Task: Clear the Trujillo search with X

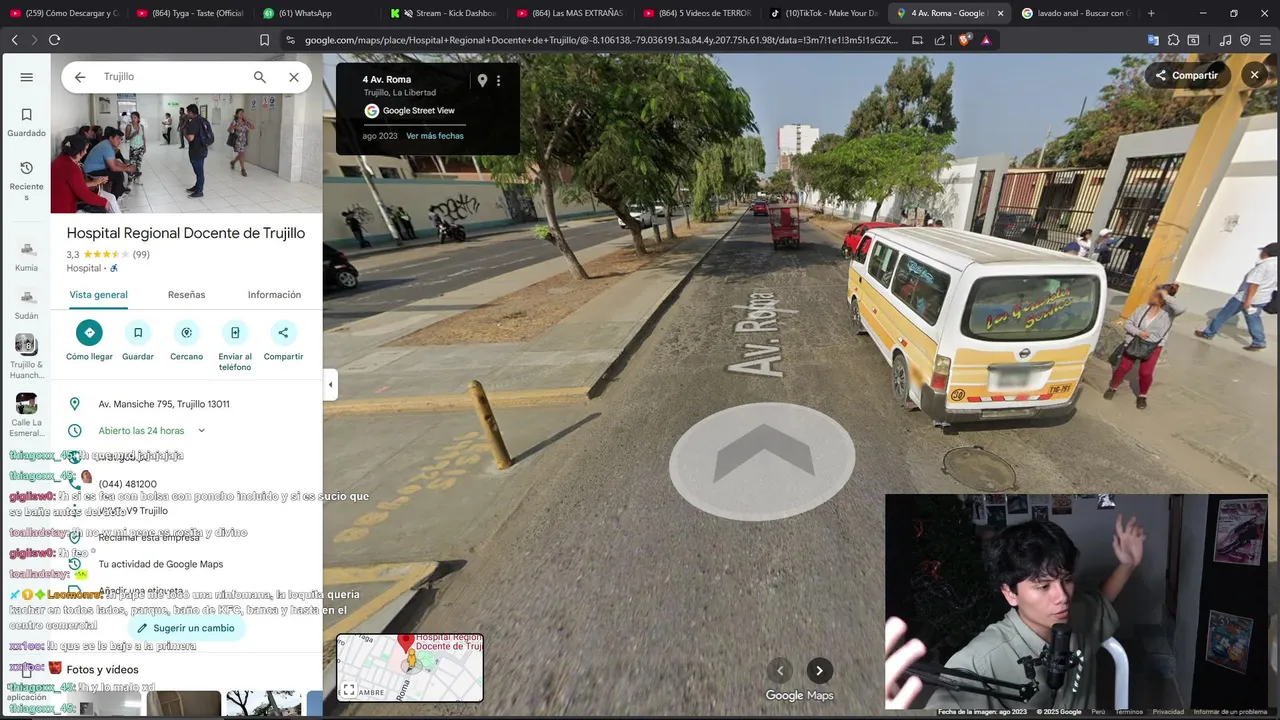Action: (294, 77)
